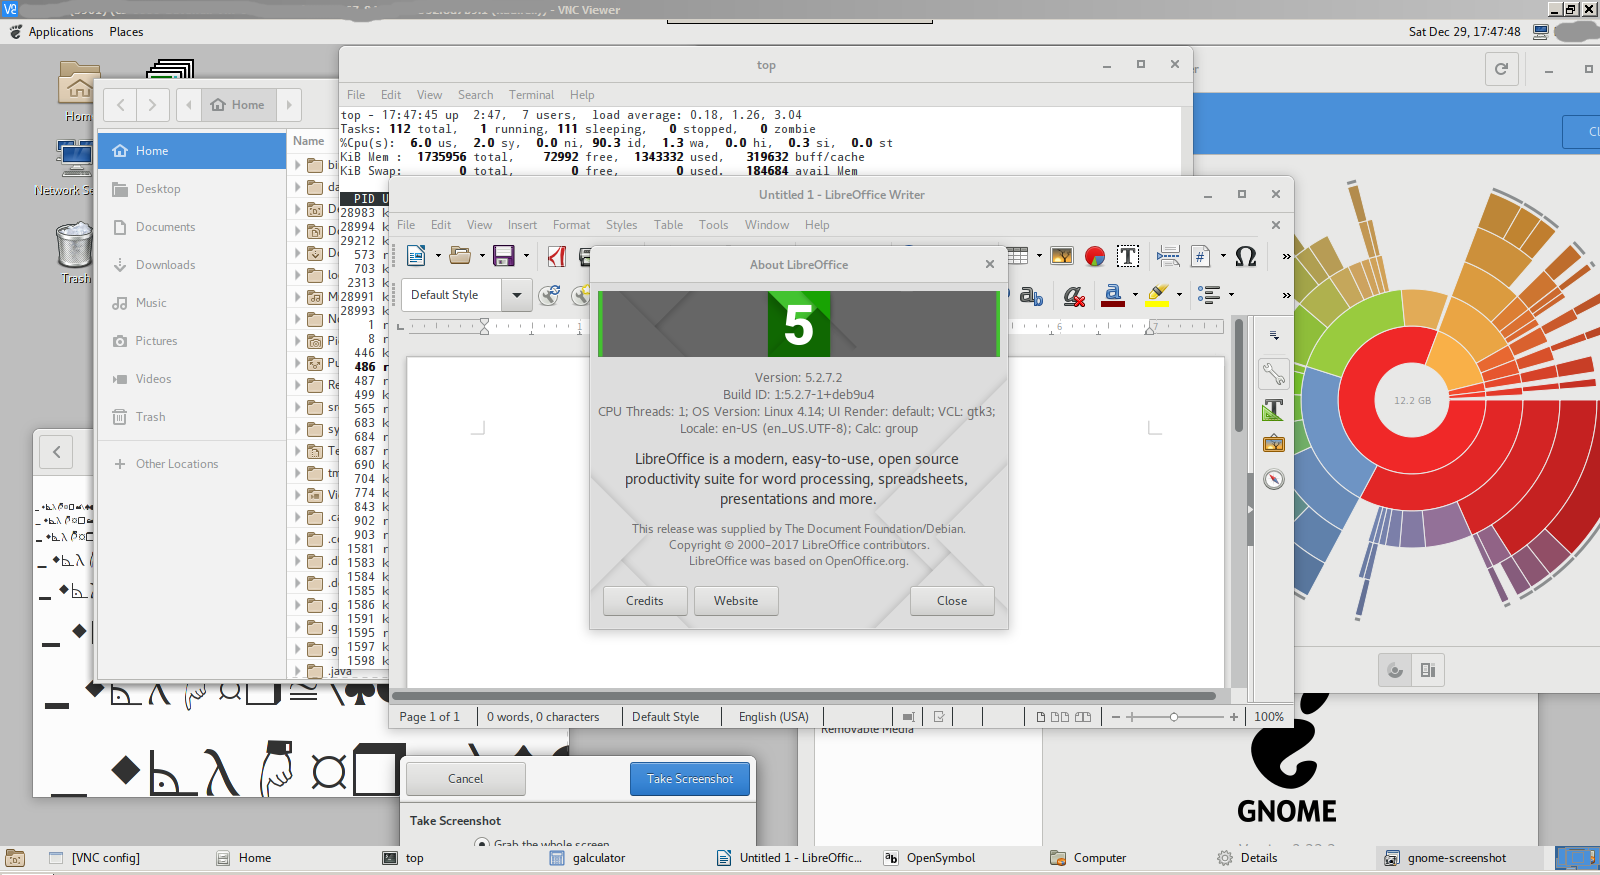Screen dimensions: 1600x875
Task: Show hidden Standard toolbar items via » chevron
Action: [1286, 256]
